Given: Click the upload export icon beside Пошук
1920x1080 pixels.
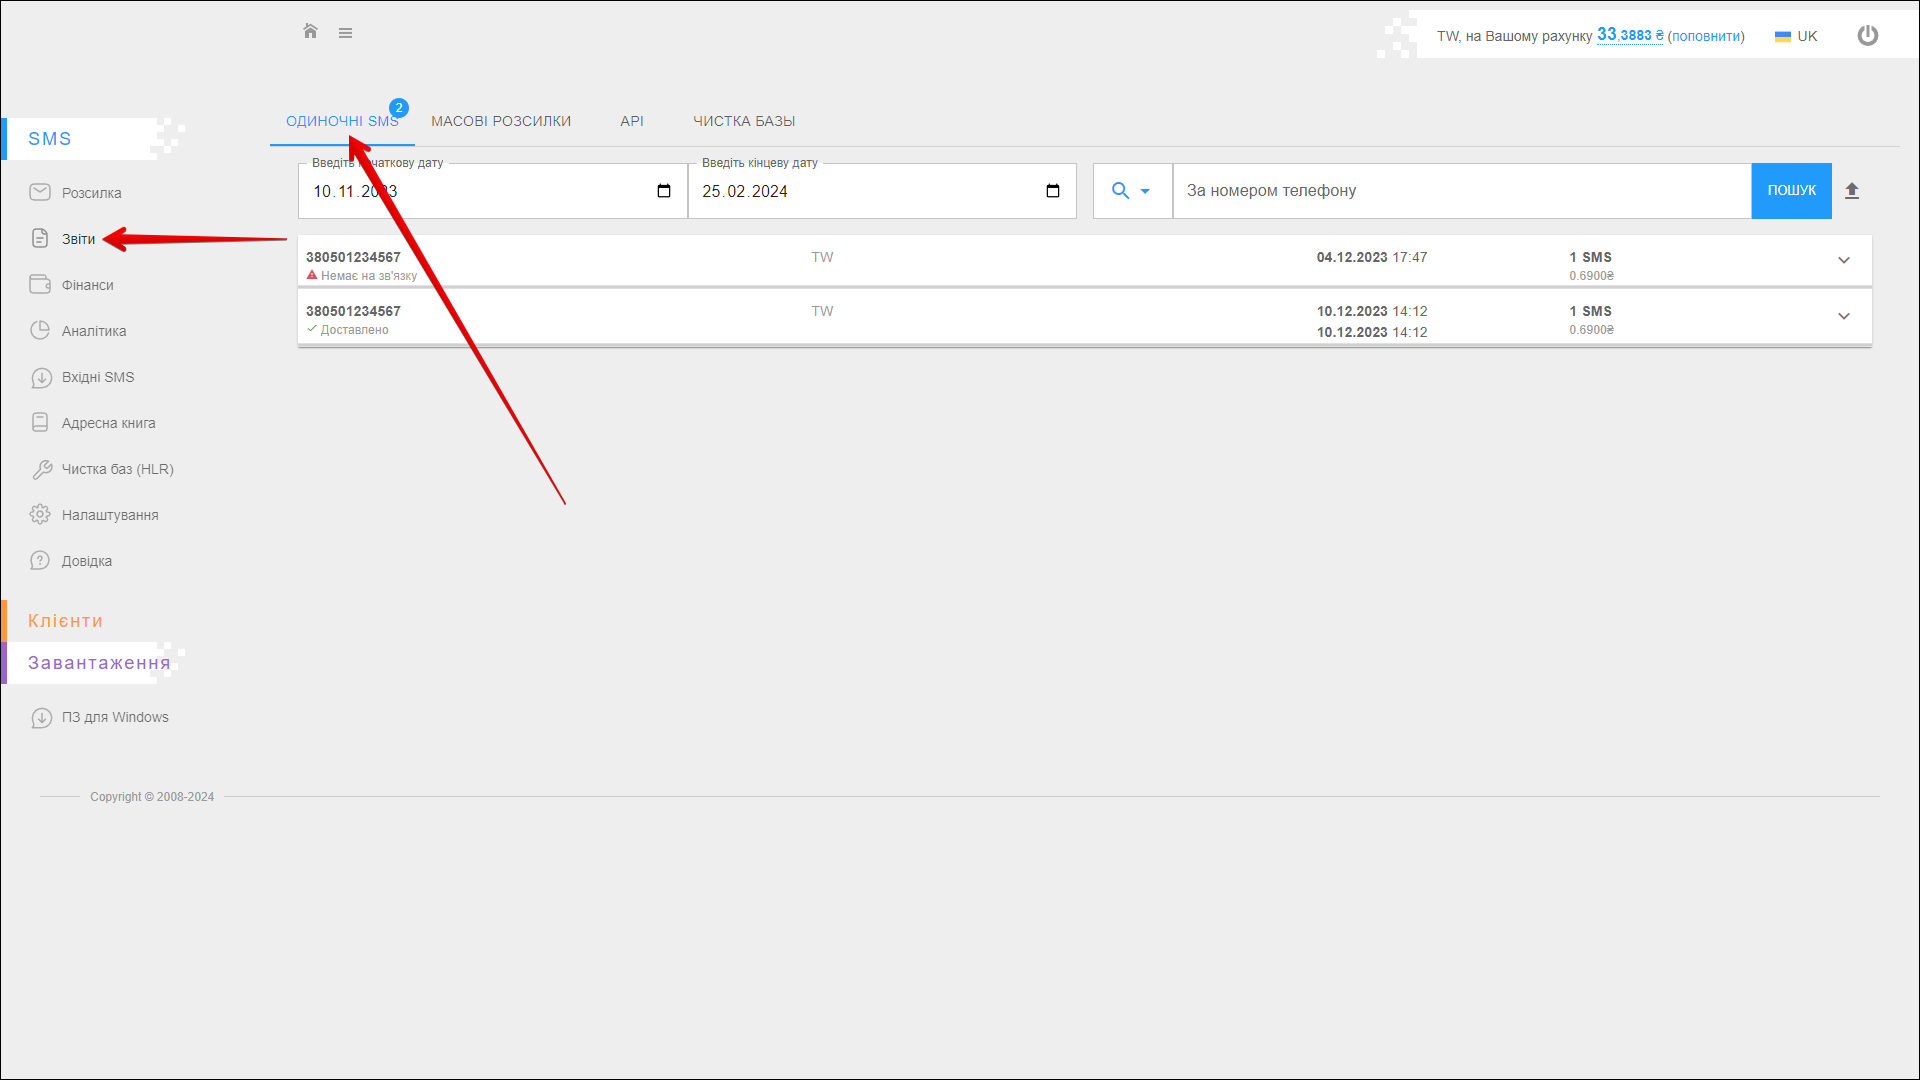Looking at the screenshot, I should [x=1851, y=191].
